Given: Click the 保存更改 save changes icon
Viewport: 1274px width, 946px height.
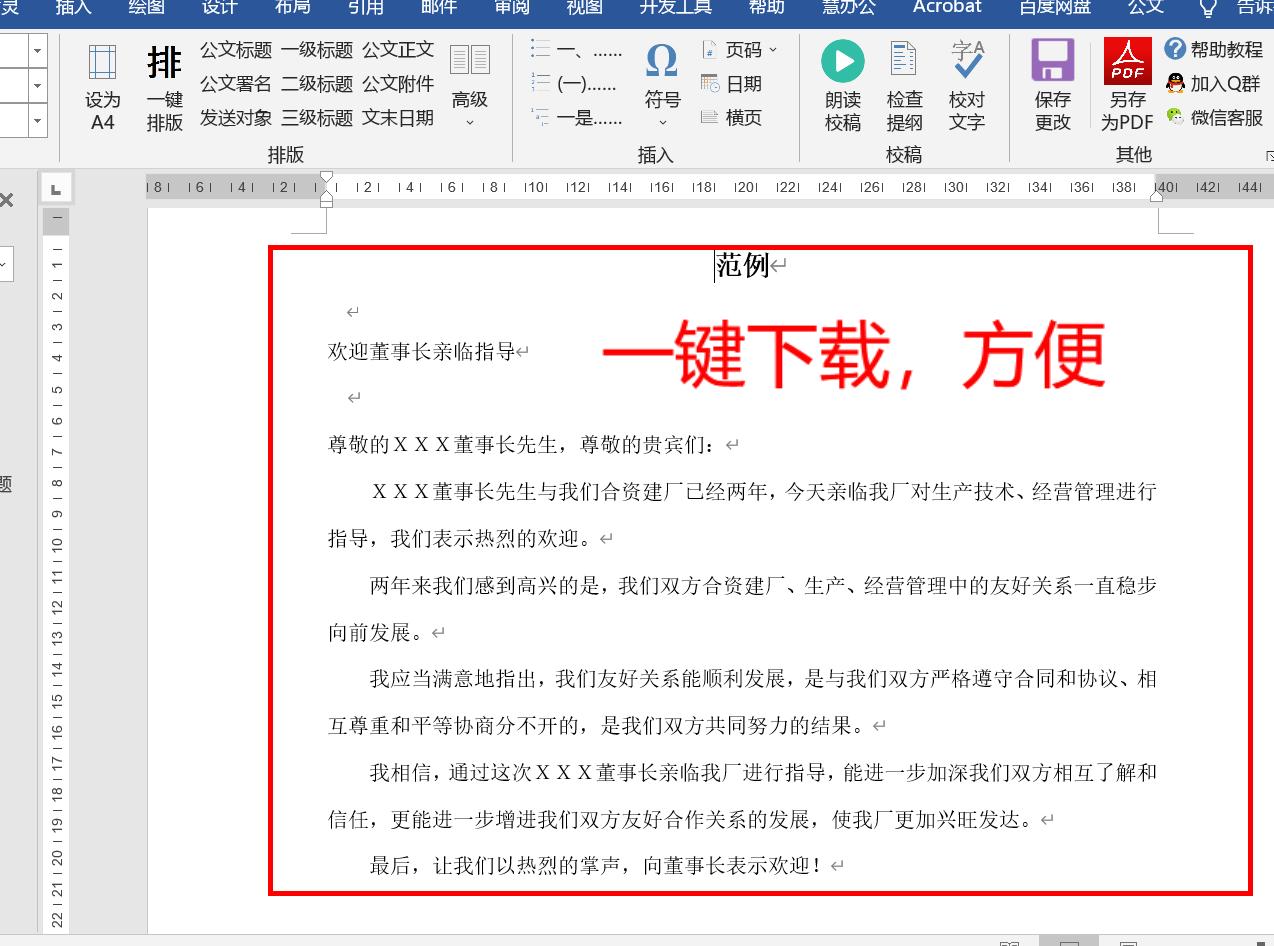Looking at the screenshot, I should pyautogui.click(x=1051, y=85).
